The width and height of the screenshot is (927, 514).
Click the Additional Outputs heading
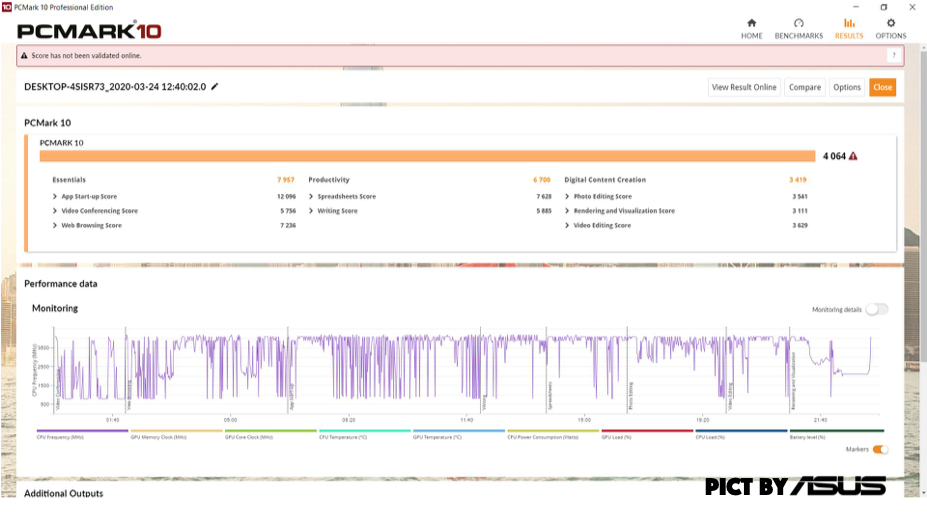(63, 493)
